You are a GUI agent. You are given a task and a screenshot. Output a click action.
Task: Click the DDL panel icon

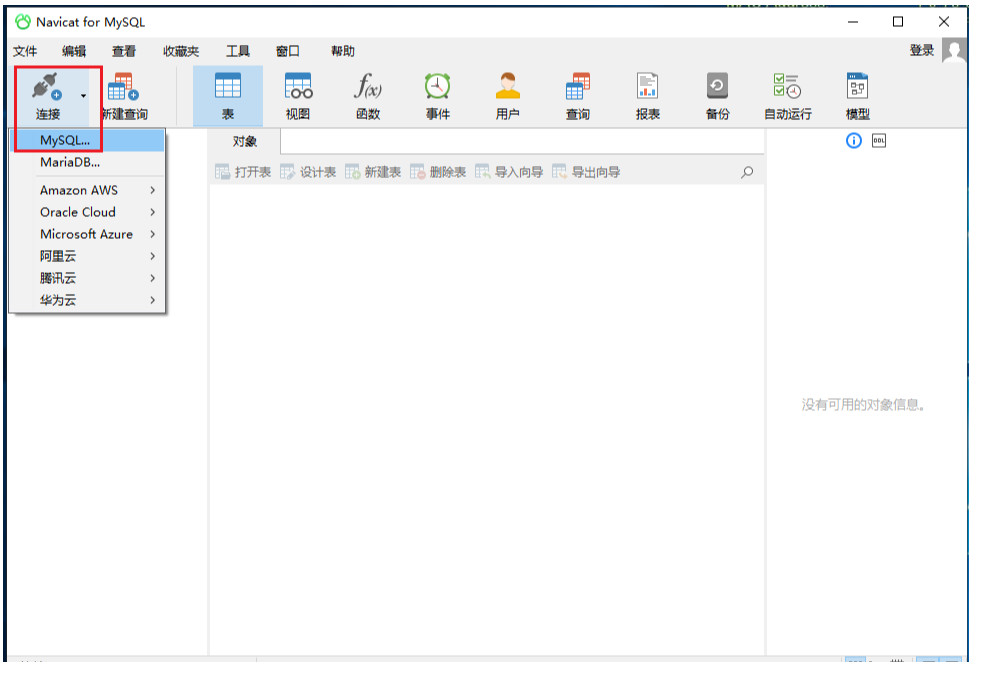(x=879, y=141)
